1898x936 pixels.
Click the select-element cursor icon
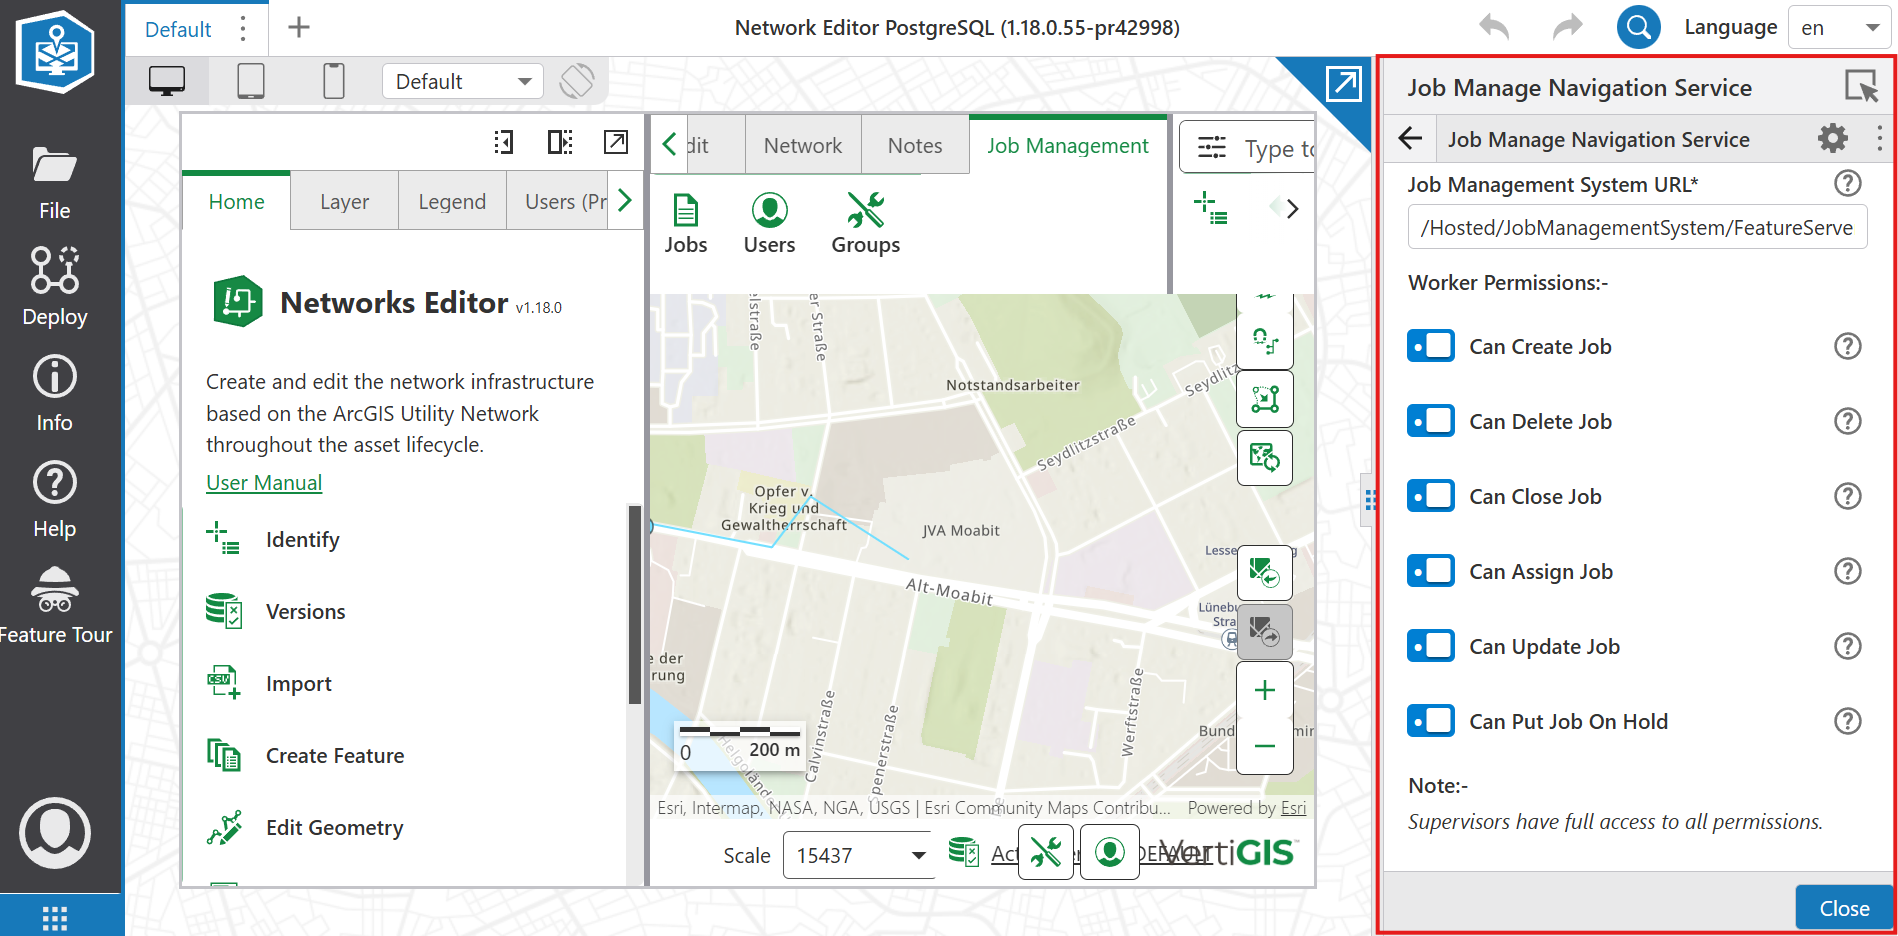pos(1861,87)
